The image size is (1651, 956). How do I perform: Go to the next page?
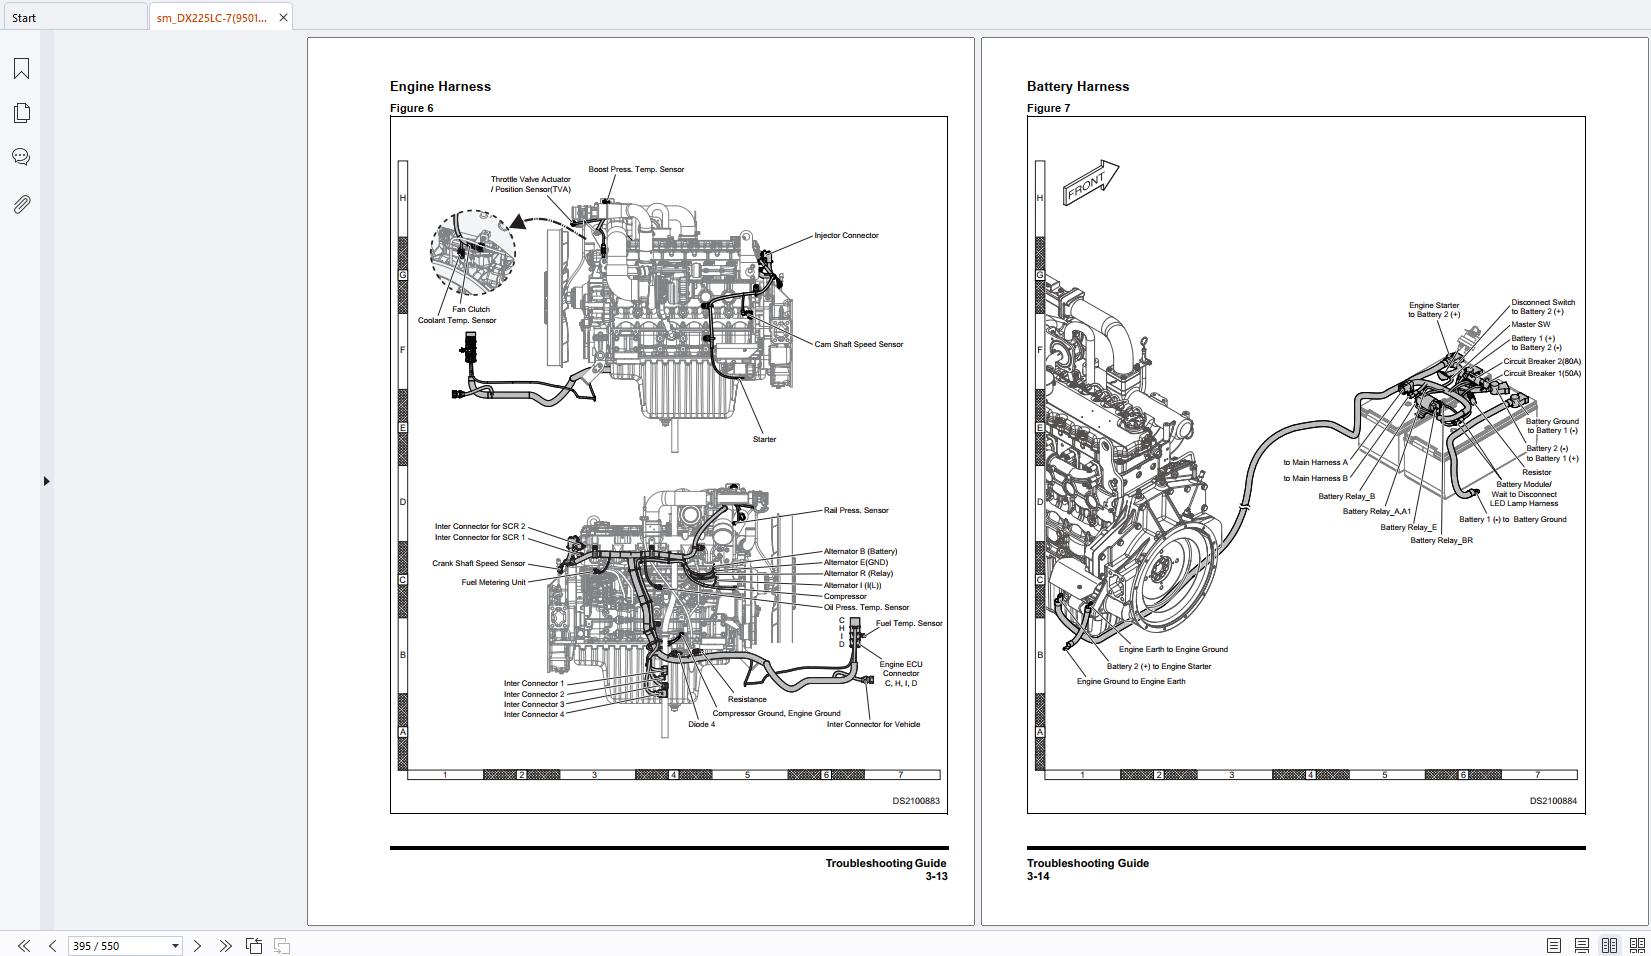197,945
